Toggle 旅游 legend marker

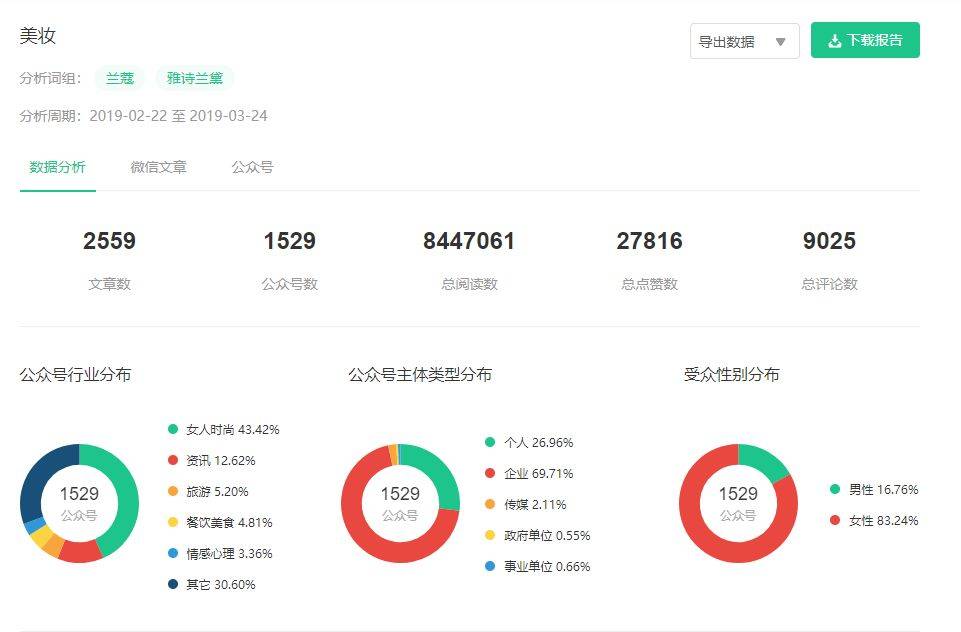(x=173, y=491)
